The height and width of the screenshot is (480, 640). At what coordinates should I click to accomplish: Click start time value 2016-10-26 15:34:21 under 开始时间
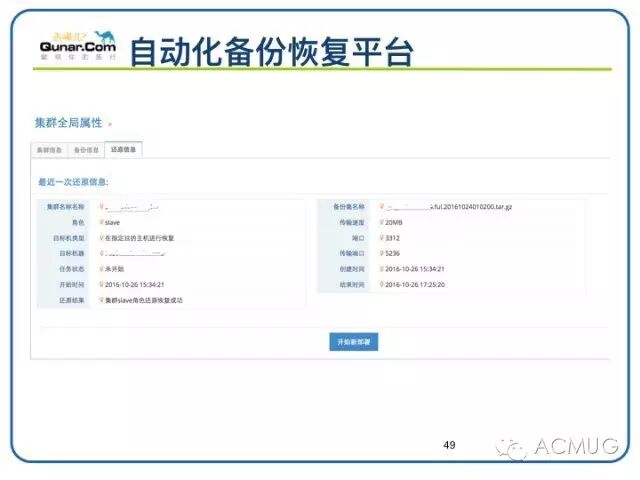click(x=135, y=284)
